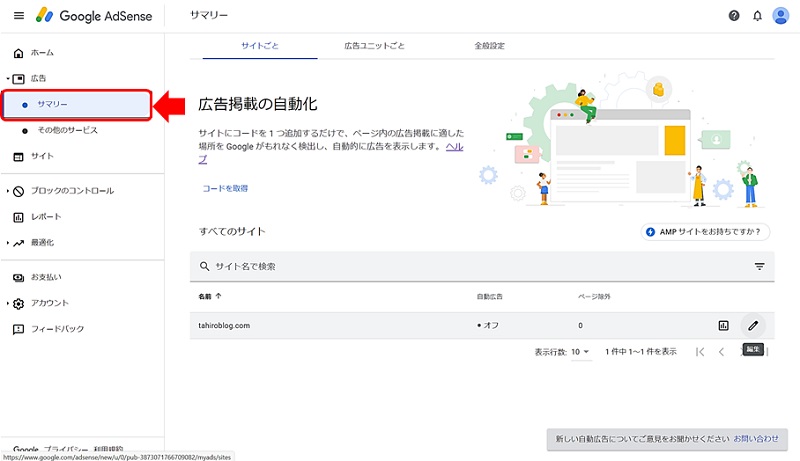The image size is (800, 461).
Task: Open ホーム in the sidebar
Action: click(x=42, y=53)
